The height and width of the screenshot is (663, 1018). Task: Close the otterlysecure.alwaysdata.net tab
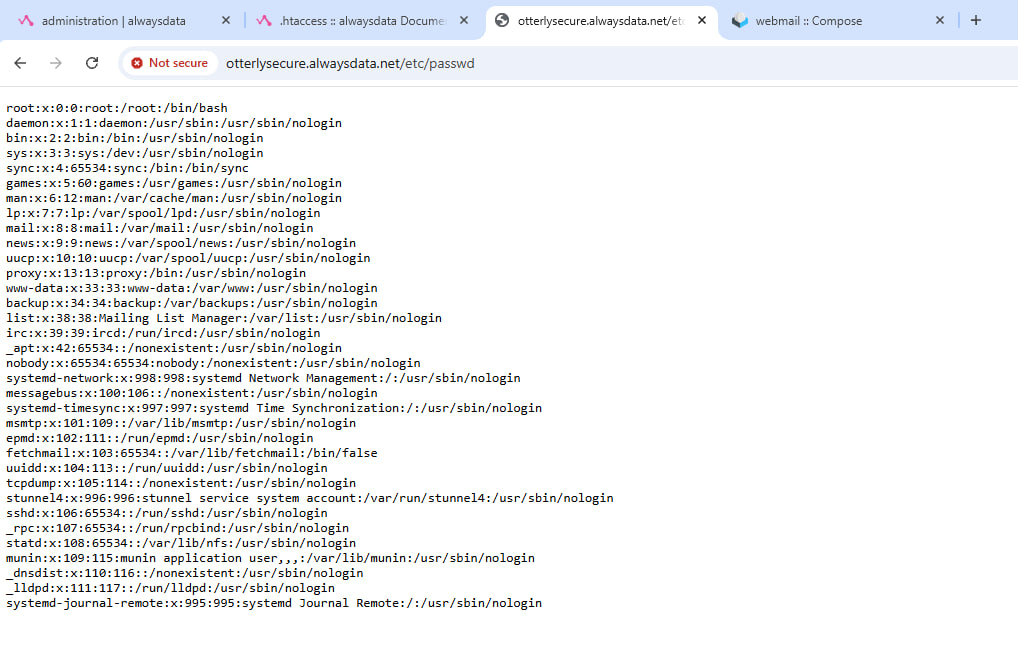click(702, 20)
